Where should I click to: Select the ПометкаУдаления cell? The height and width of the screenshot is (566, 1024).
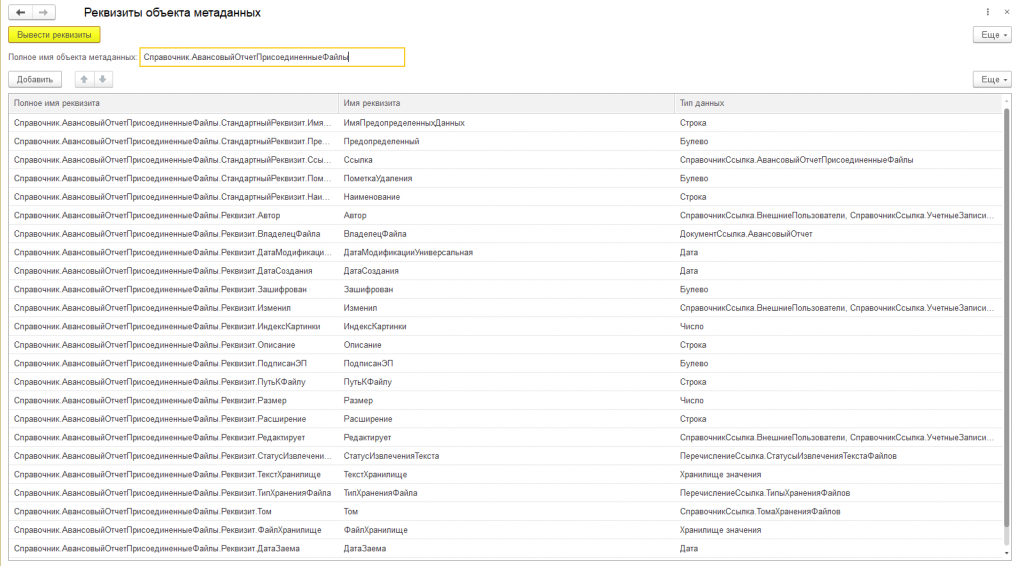pos(506,178)
